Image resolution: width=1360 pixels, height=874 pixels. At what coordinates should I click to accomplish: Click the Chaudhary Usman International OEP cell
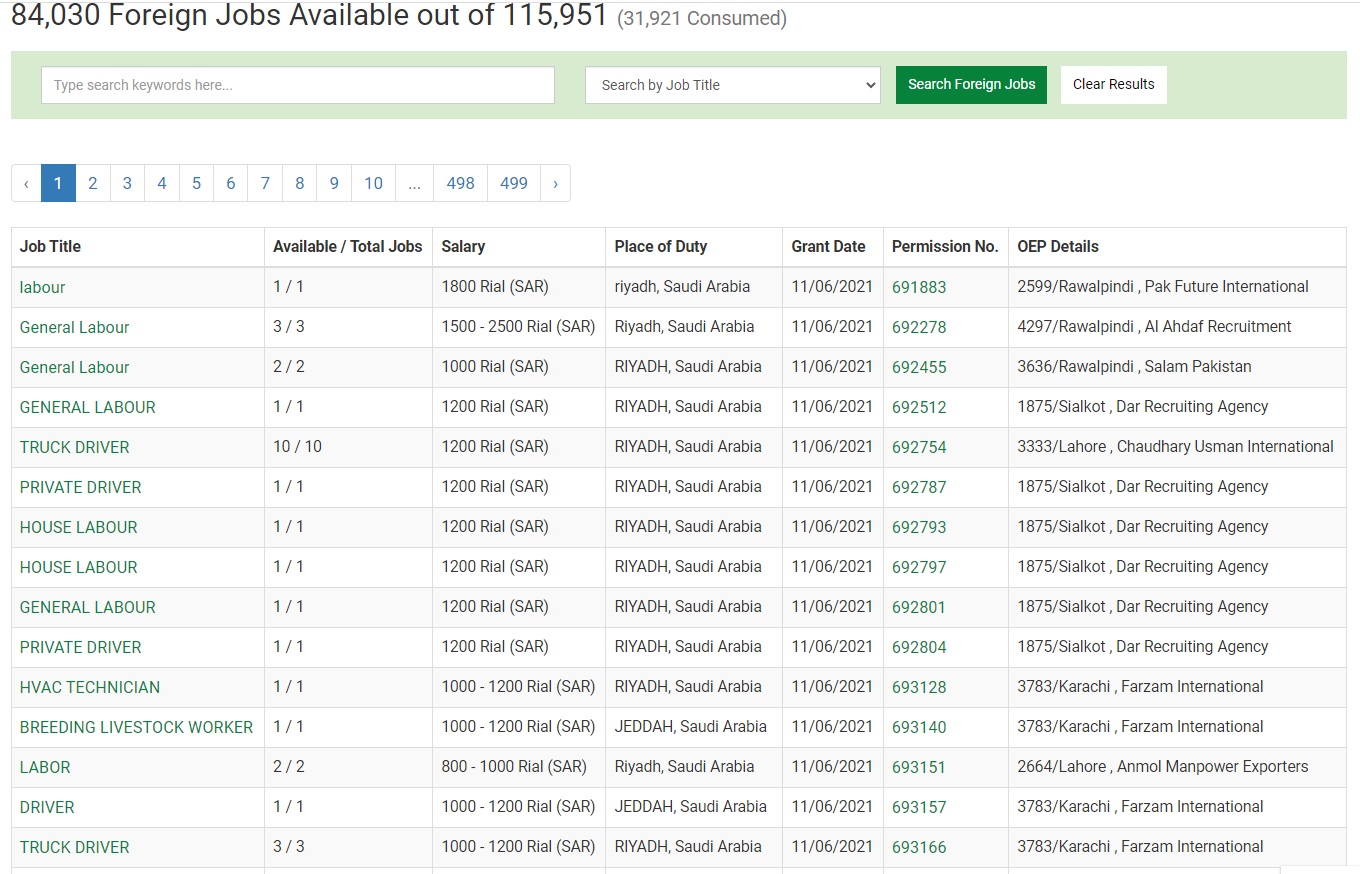pos(1175,447)
